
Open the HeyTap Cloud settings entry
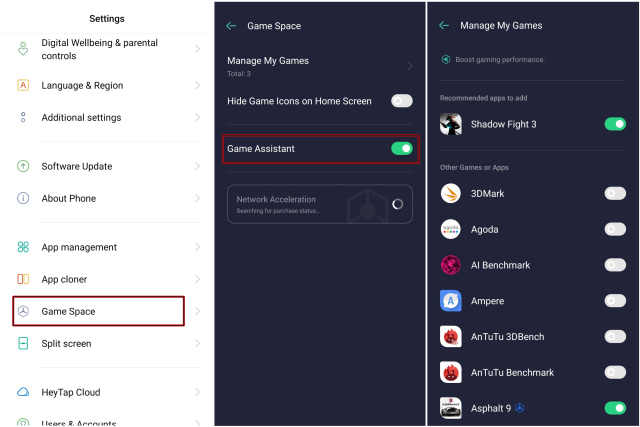(x=107, y=392)
